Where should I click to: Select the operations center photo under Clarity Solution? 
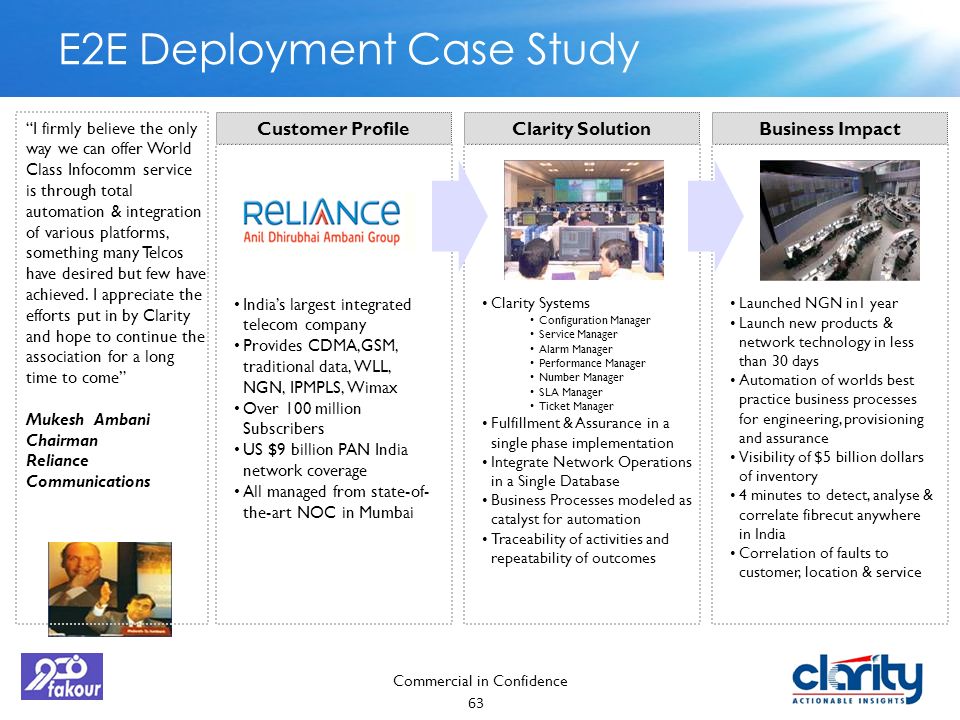583,220
